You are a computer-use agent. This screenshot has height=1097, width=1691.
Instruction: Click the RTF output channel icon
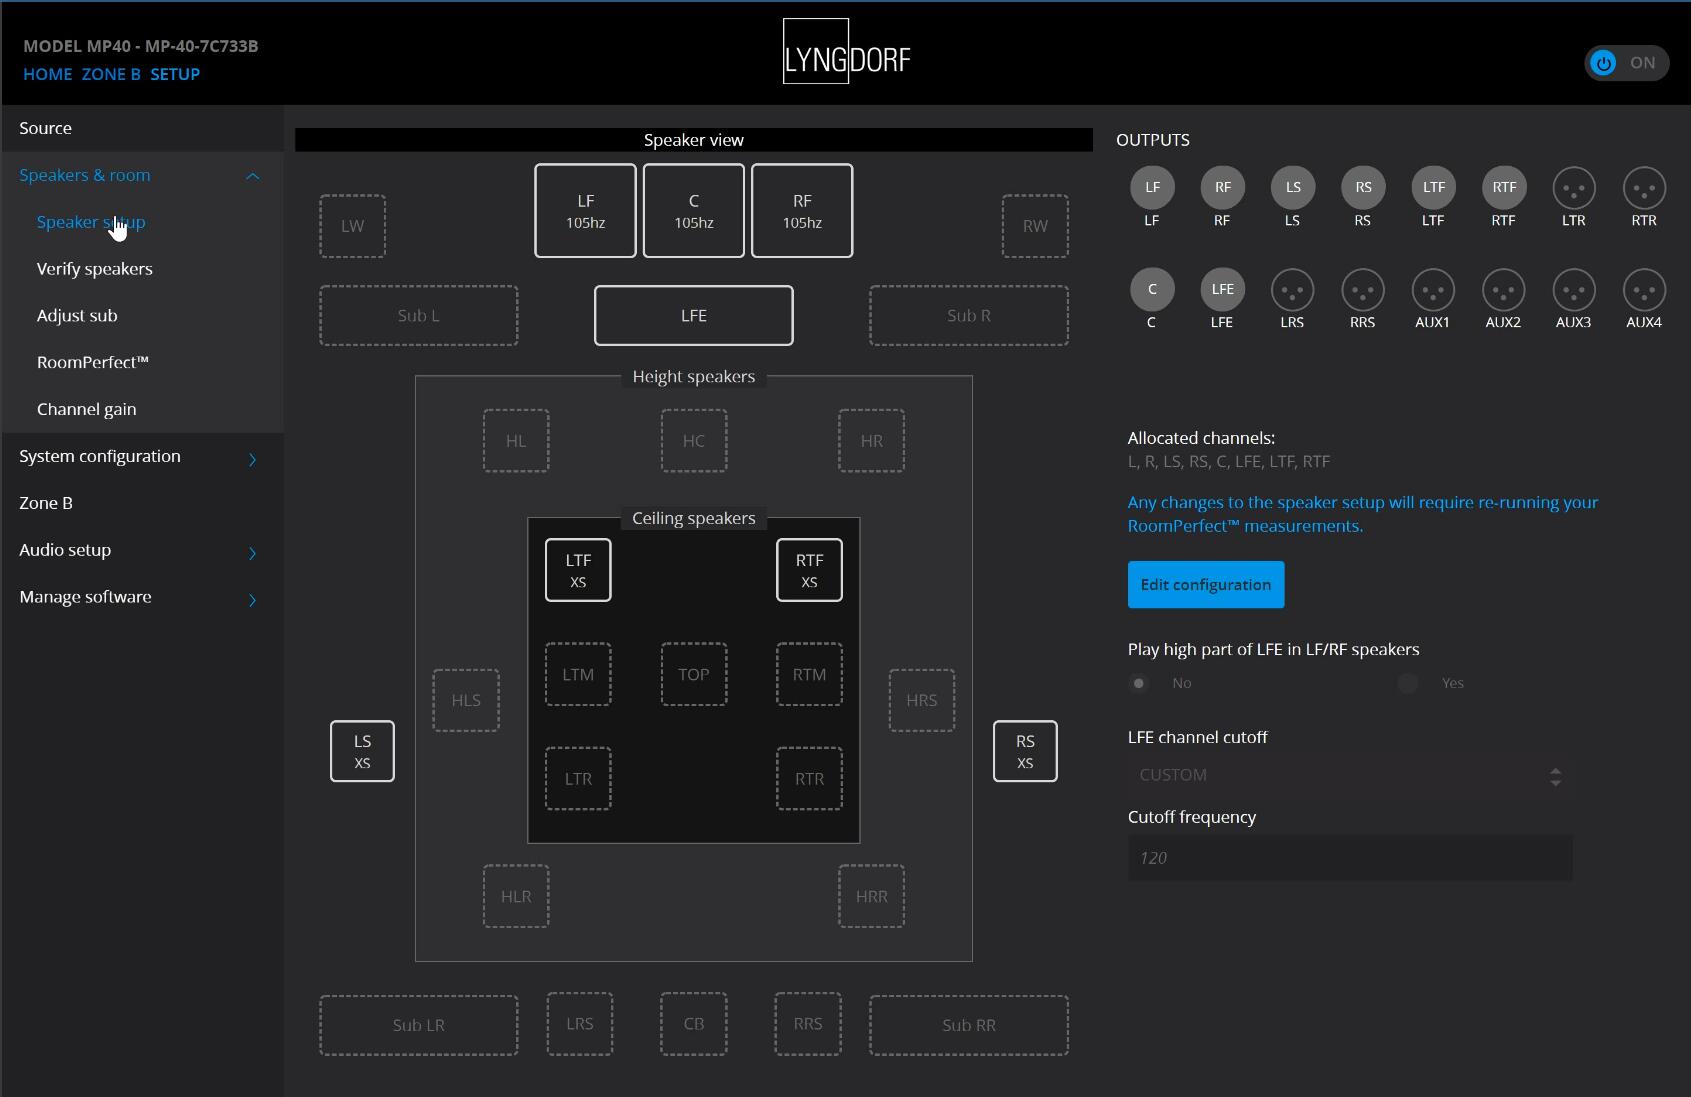(1503, 188)
